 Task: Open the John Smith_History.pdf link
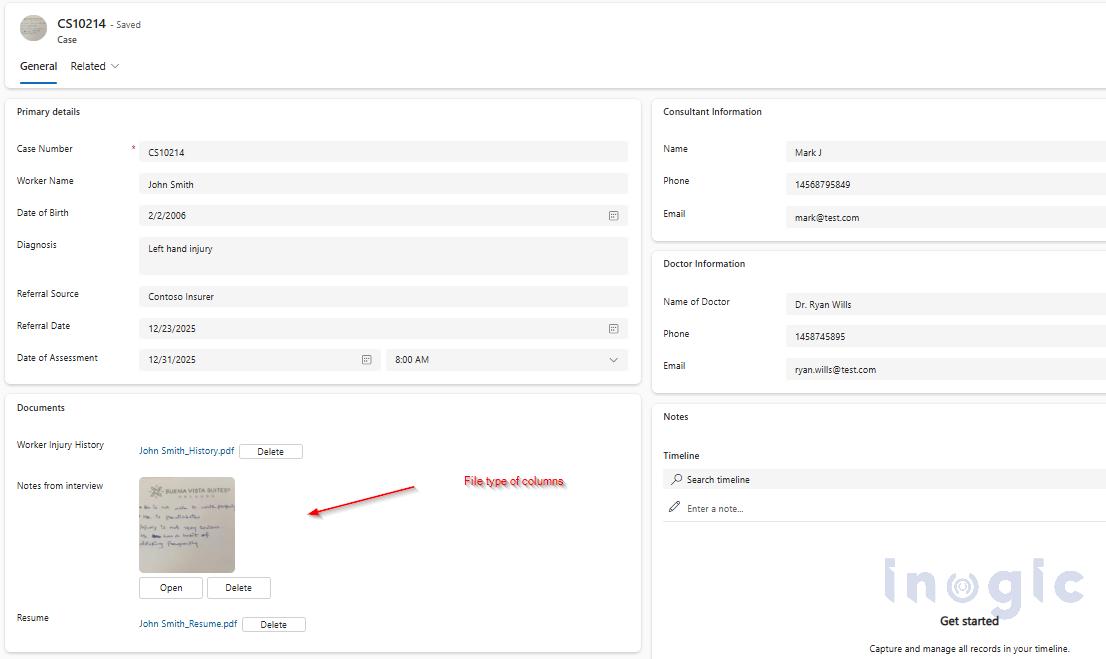pyautogui.click(x=186, y=450)
